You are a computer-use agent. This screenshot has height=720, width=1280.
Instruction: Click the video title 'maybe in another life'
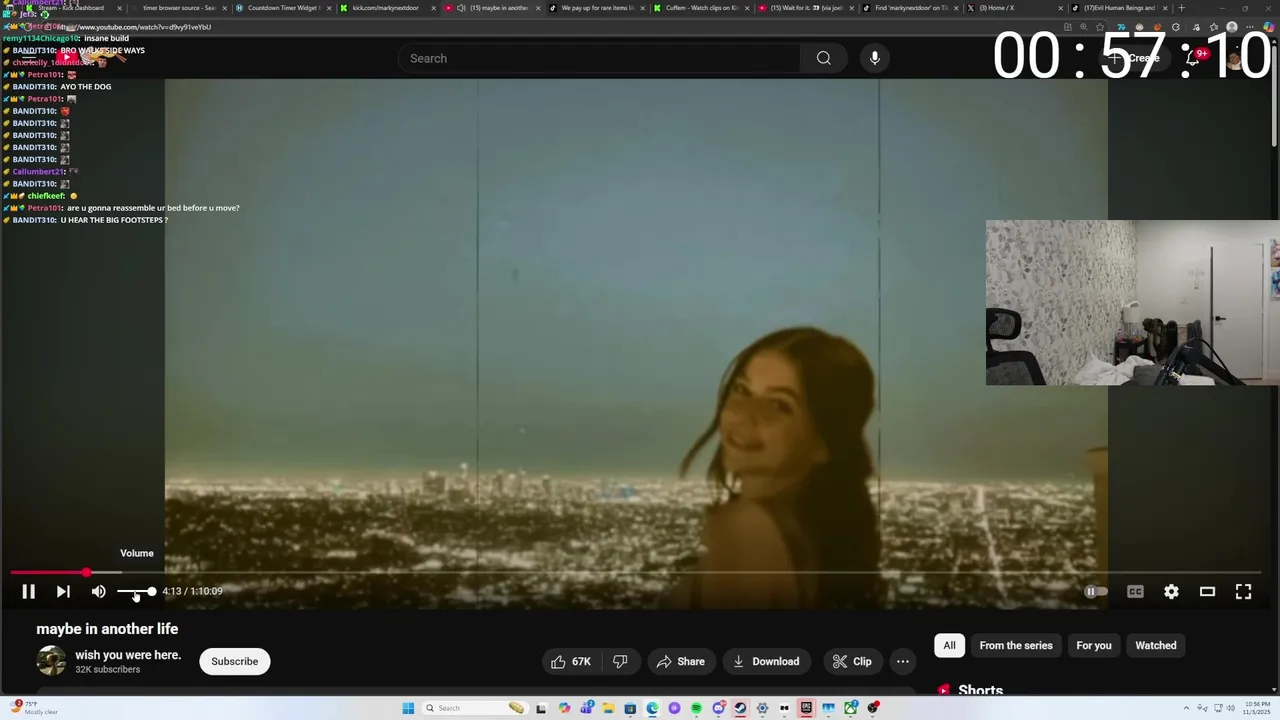point(107,629)
